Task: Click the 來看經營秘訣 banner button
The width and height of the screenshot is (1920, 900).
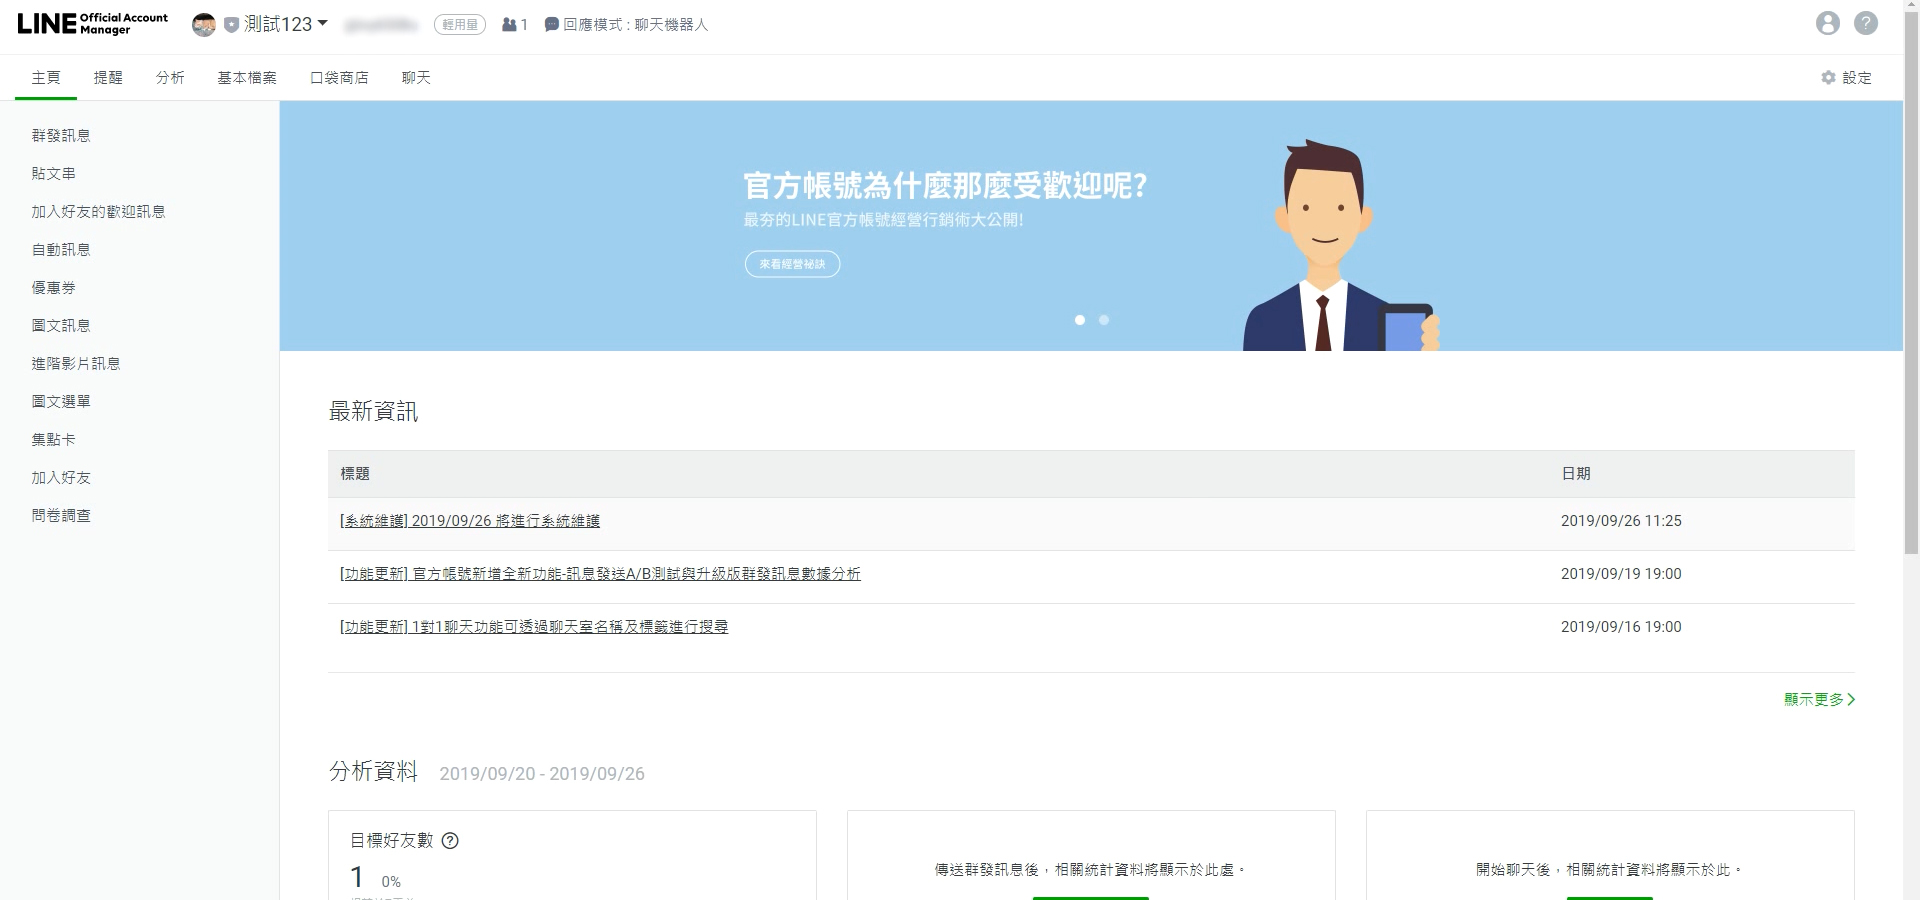Action: pos(792,264)
